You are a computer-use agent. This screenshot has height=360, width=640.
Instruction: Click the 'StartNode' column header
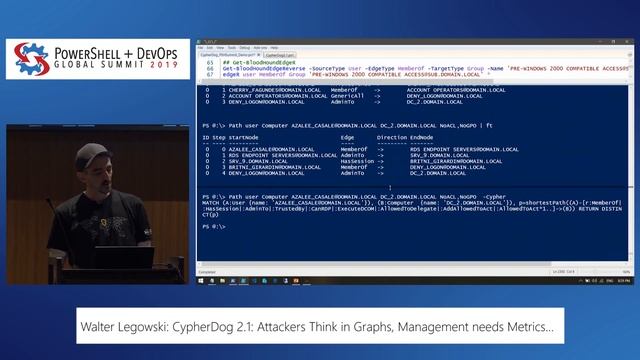click(x=243, y=138)
